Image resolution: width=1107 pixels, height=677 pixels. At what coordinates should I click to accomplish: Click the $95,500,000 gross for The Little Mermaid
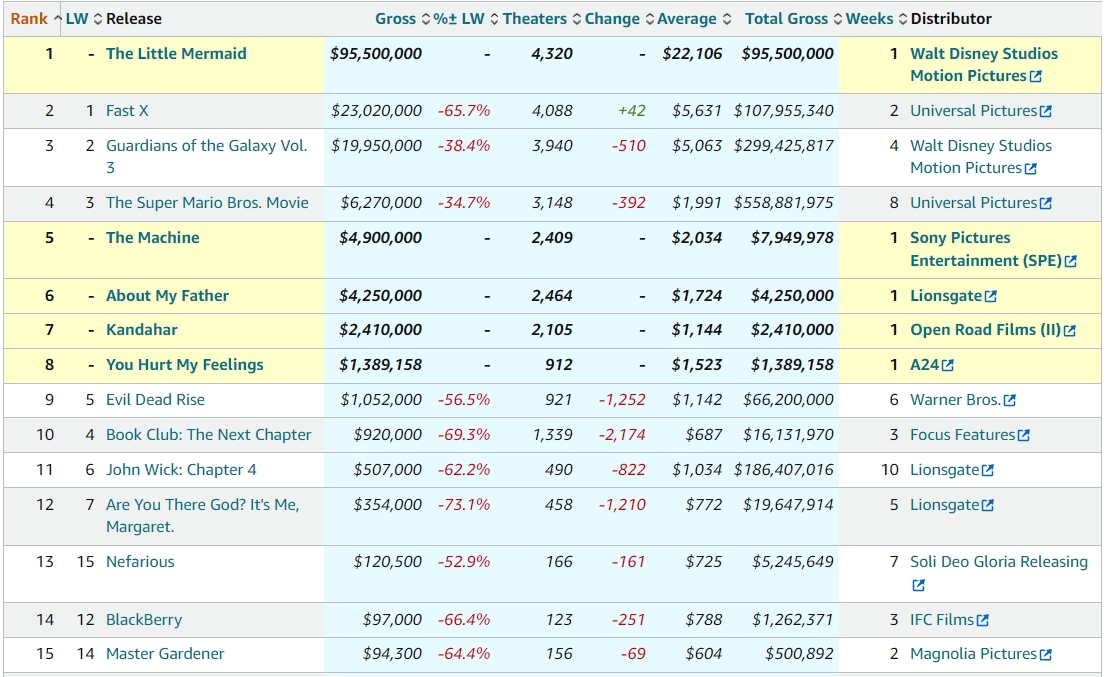pyautogui.click(x=376, y=54)
